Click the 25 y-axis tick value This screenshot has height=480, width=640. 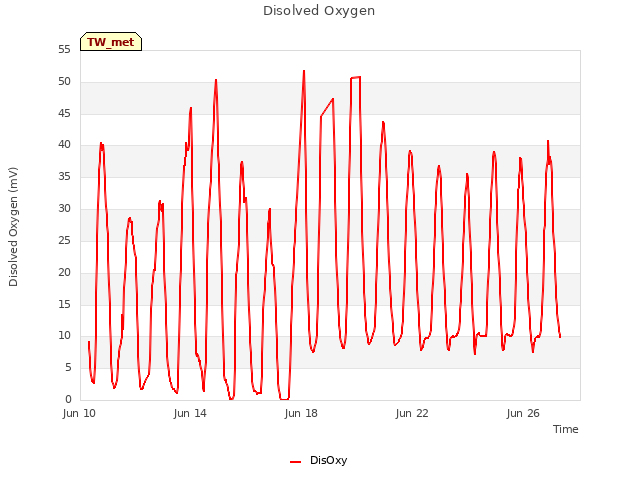pyautogui.click(x=64, y=240)
